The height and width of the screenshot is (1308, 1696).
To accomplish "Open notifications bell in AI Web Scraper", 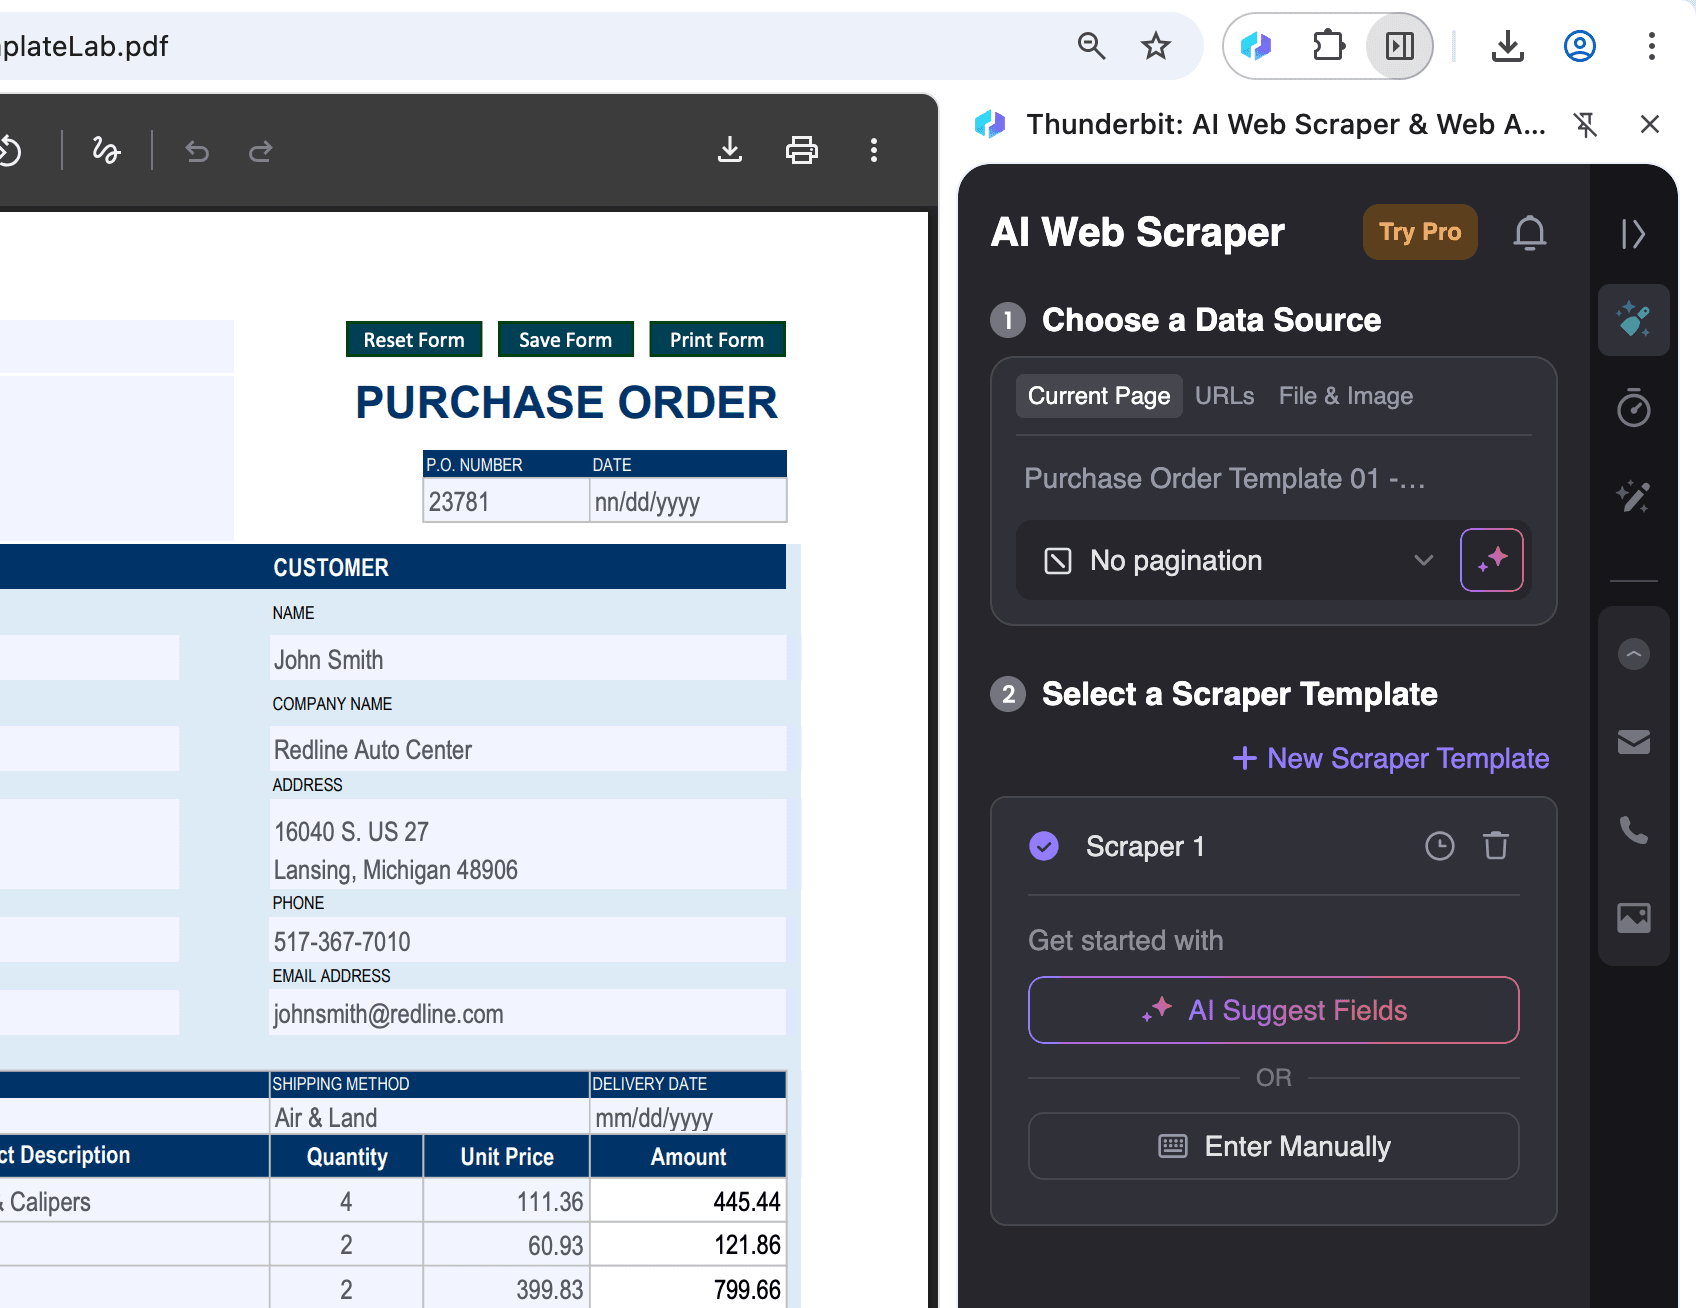I will point(1530,232).
